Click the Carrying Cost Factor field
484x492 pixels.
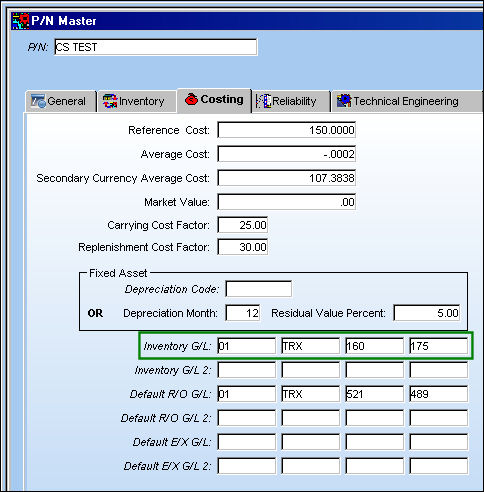click(243, 225)
